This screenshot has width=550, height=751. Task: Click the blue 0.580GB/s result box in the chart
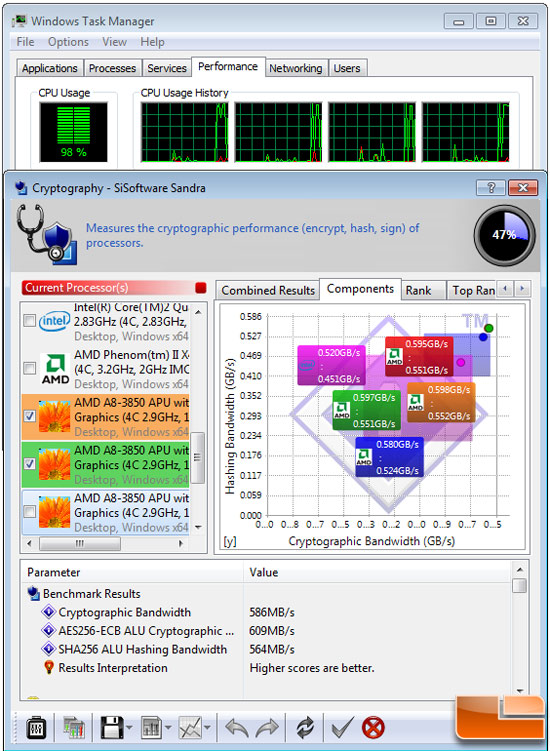point(390,457)
